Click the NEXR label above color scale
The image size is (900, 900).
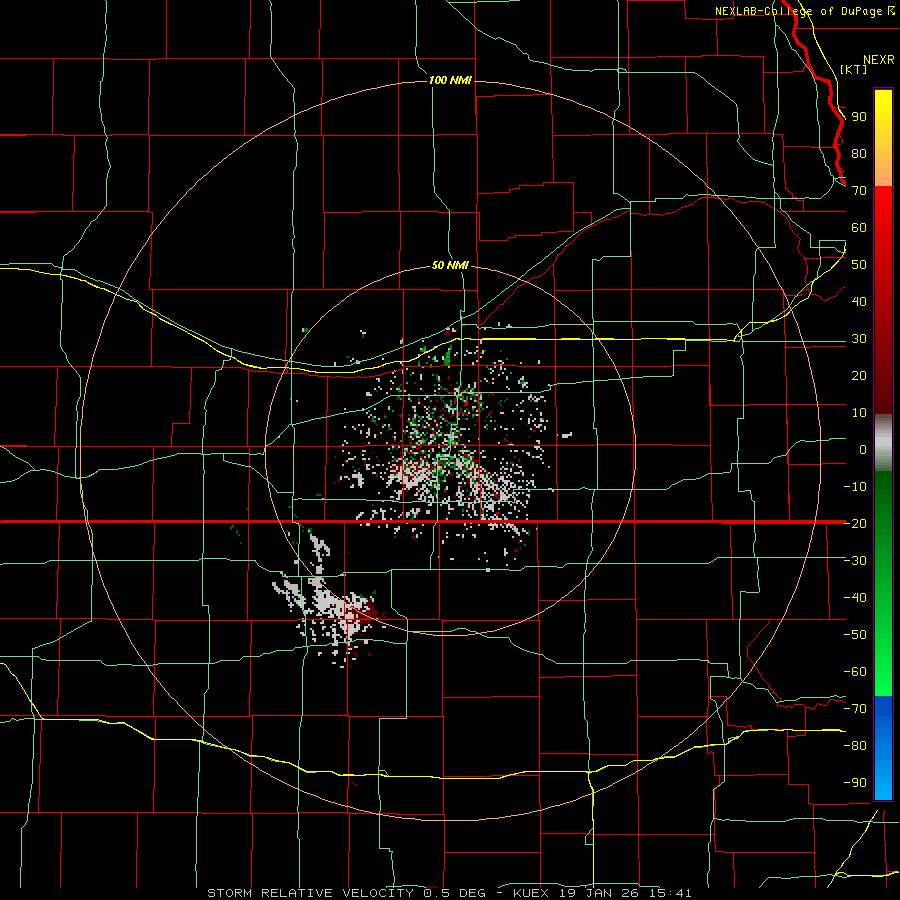pyautogui.click(x=879, y=60)
